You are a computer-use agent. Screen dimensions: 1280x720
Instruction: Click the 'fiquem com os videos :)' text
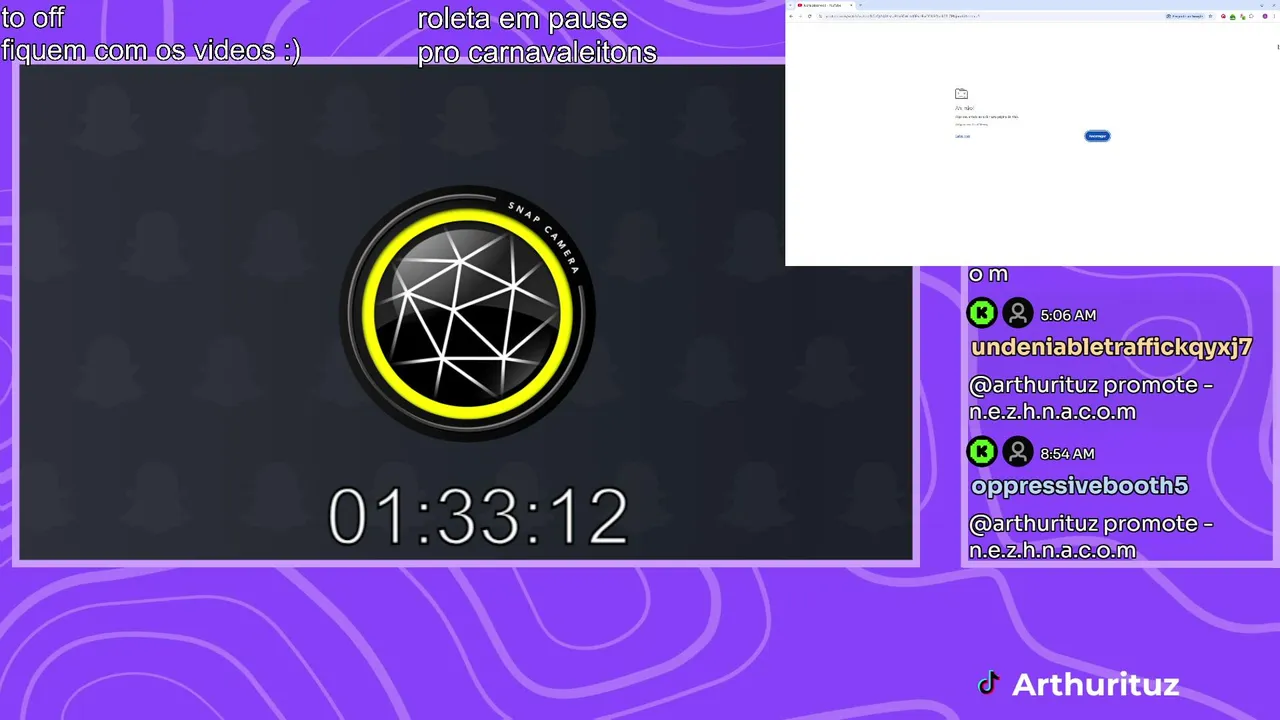click(151, 50)
